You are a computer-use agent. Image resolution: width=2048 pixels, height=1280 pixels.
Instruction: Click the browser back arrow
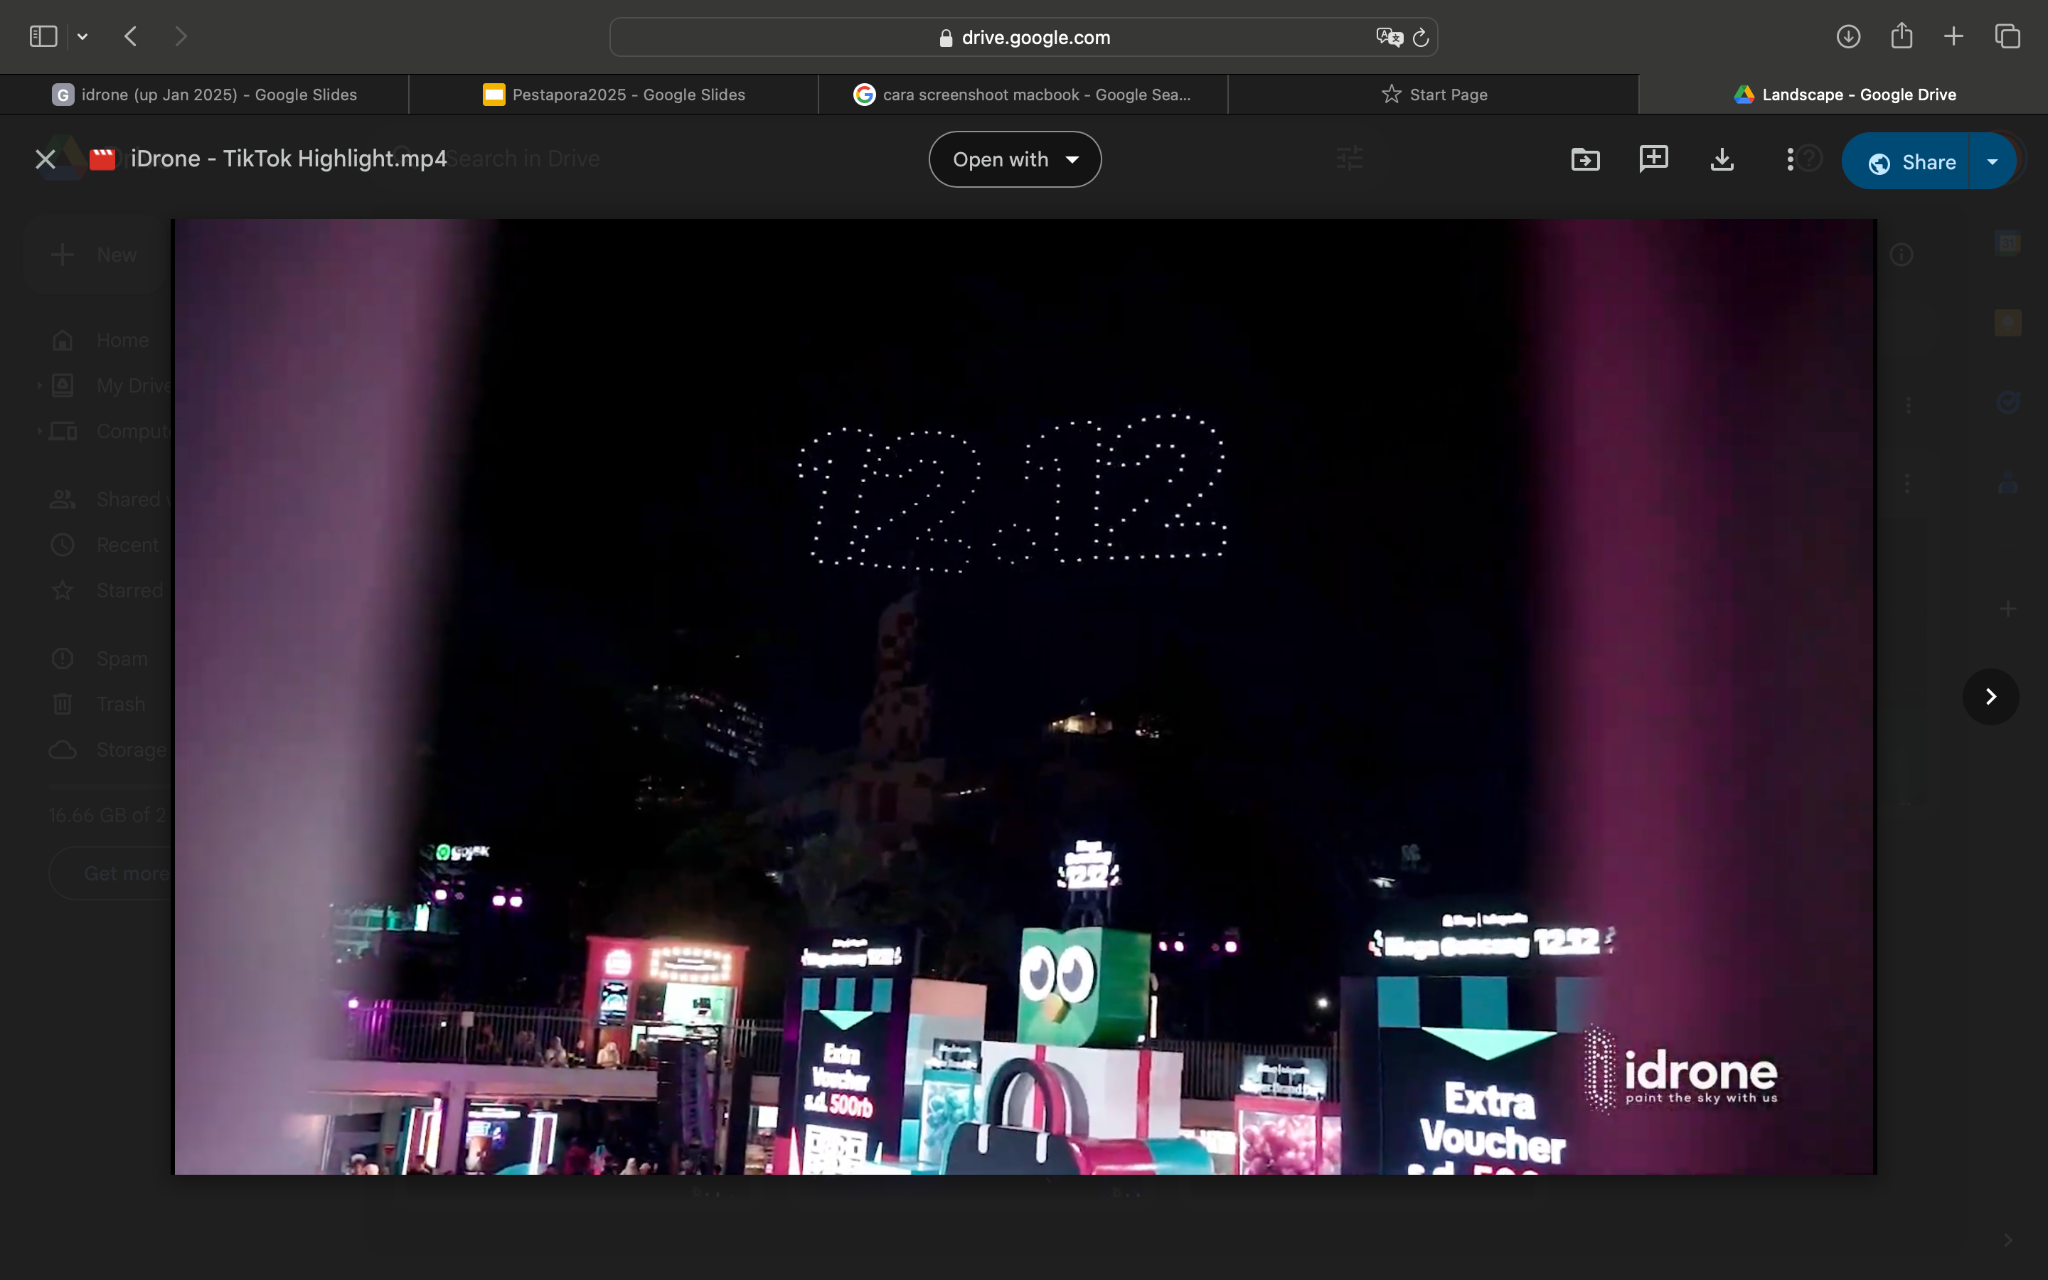point(131,37)
